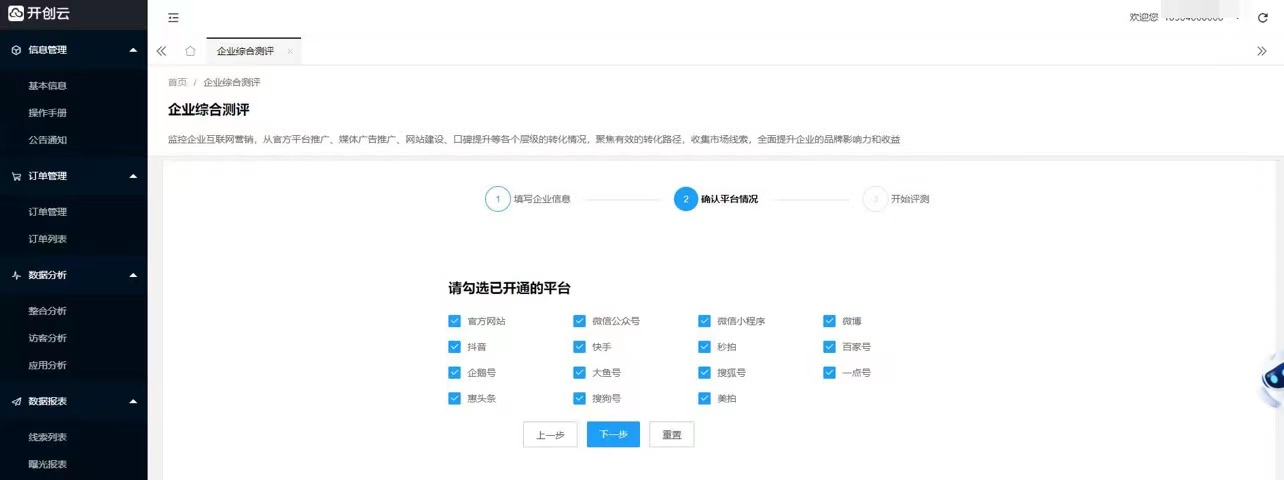Click step 1 circle 填写企业信息
The image size is (1284, 480).
[x=497, y=199]
